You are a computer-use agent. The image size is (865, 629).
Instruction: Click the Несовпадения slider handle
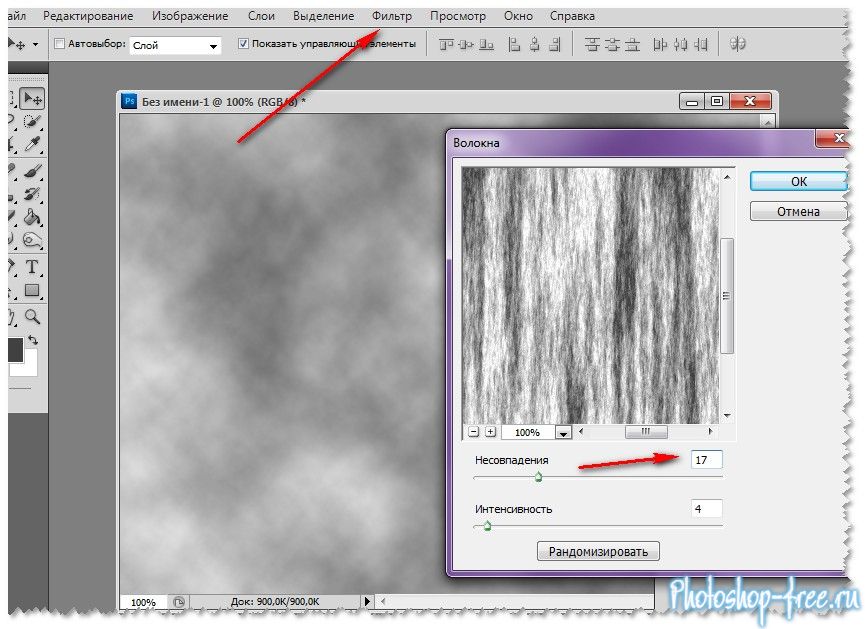[x=538, y=478]
